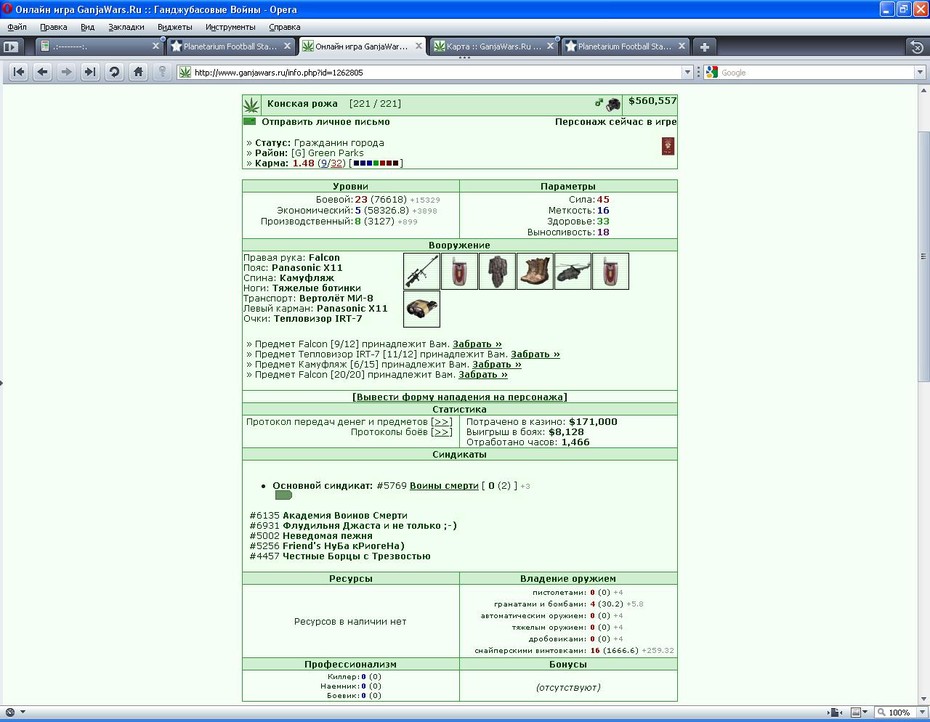The height and width of the screenshot is (722, 930).
Task: Click Opera status bar left icon
Action: point(10,712)
